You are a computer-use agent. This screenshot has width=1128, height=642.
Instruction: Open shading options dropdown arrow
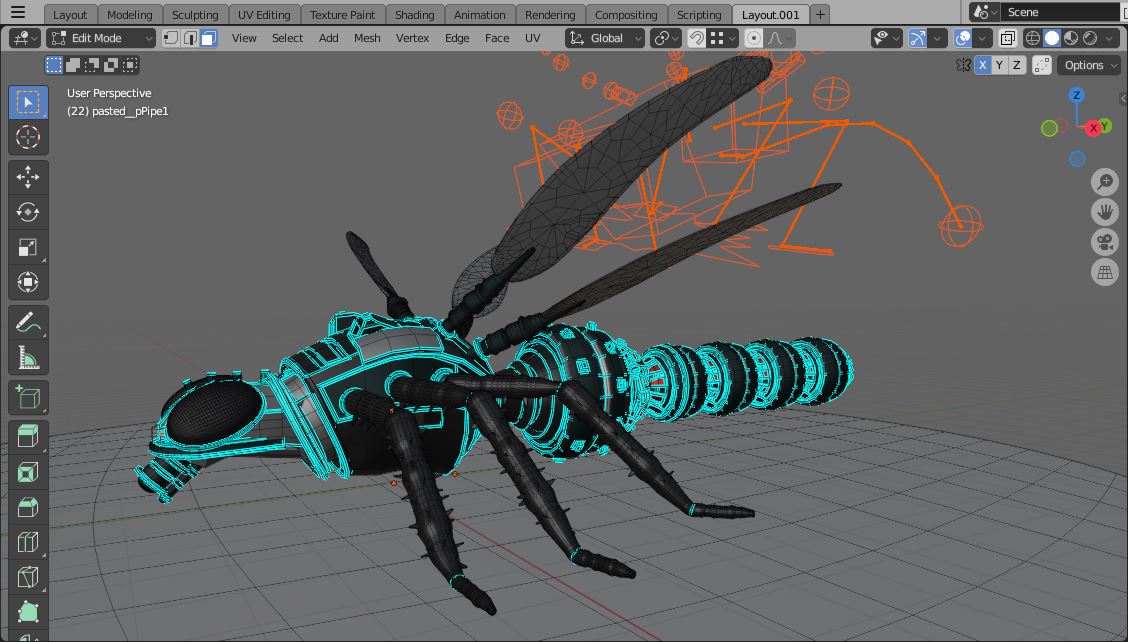[x=1109, y=38]
